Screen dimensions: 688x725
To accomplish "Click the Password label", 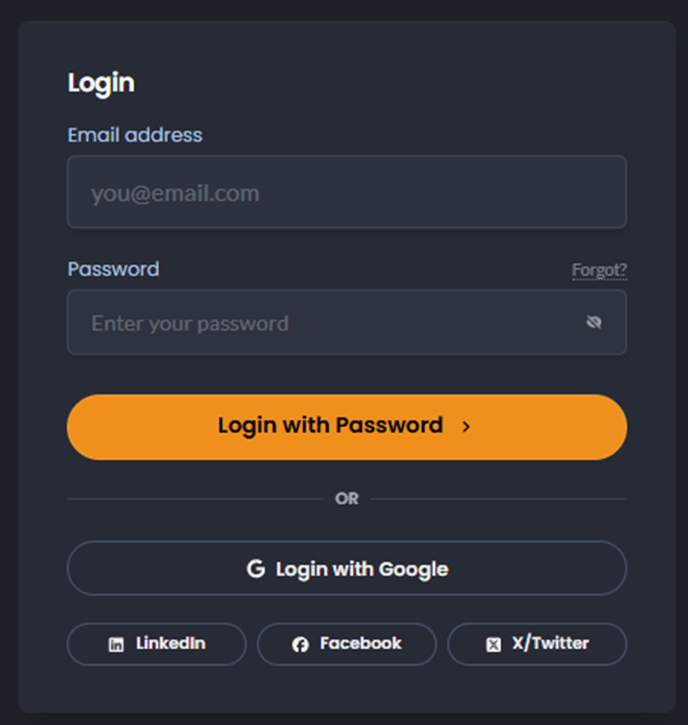I will (x=113, y=269).
